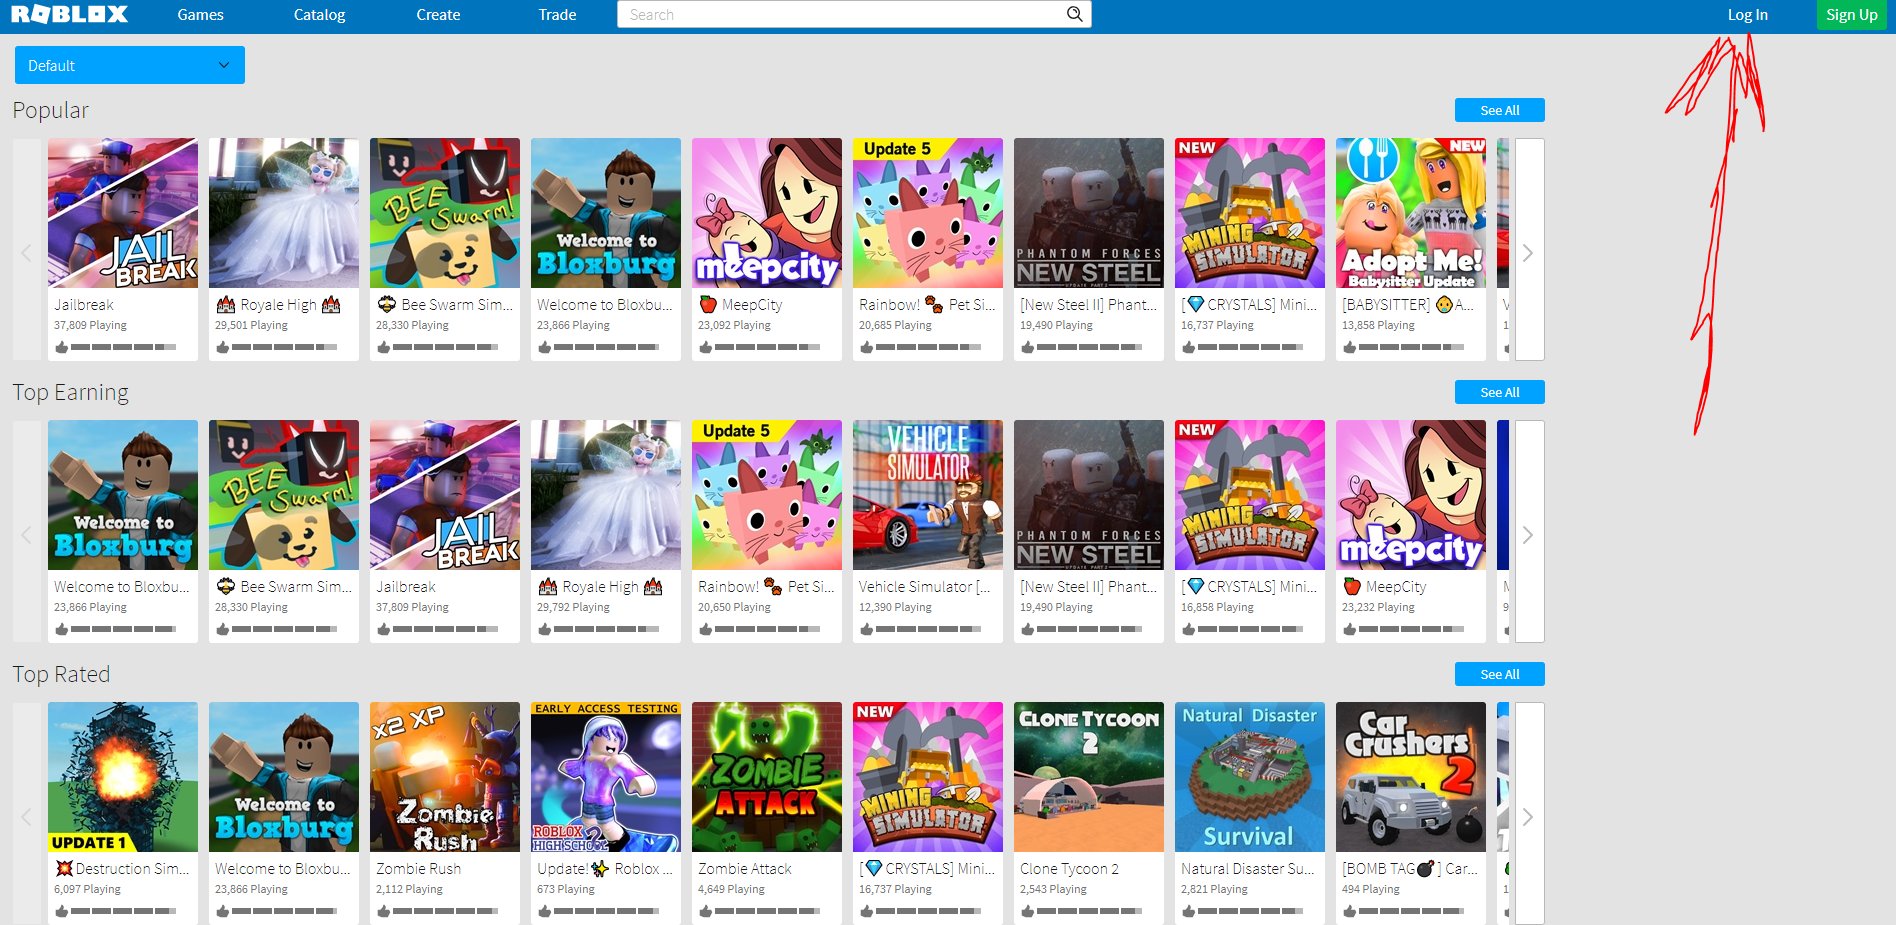1896x925 pixels.
Task: Open the Clone Tycoon 2 thumbnail
Action: click(1089, 777)
